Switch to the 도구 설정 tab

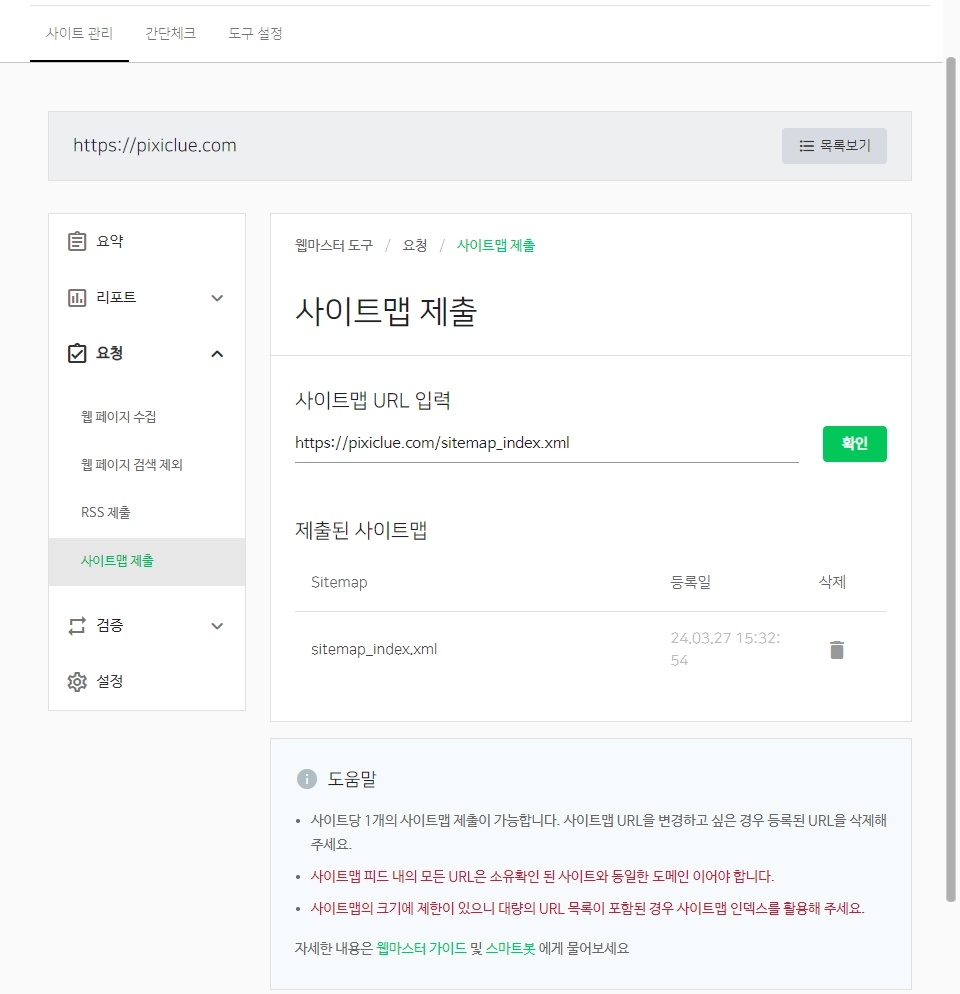(x=255, y=34)
